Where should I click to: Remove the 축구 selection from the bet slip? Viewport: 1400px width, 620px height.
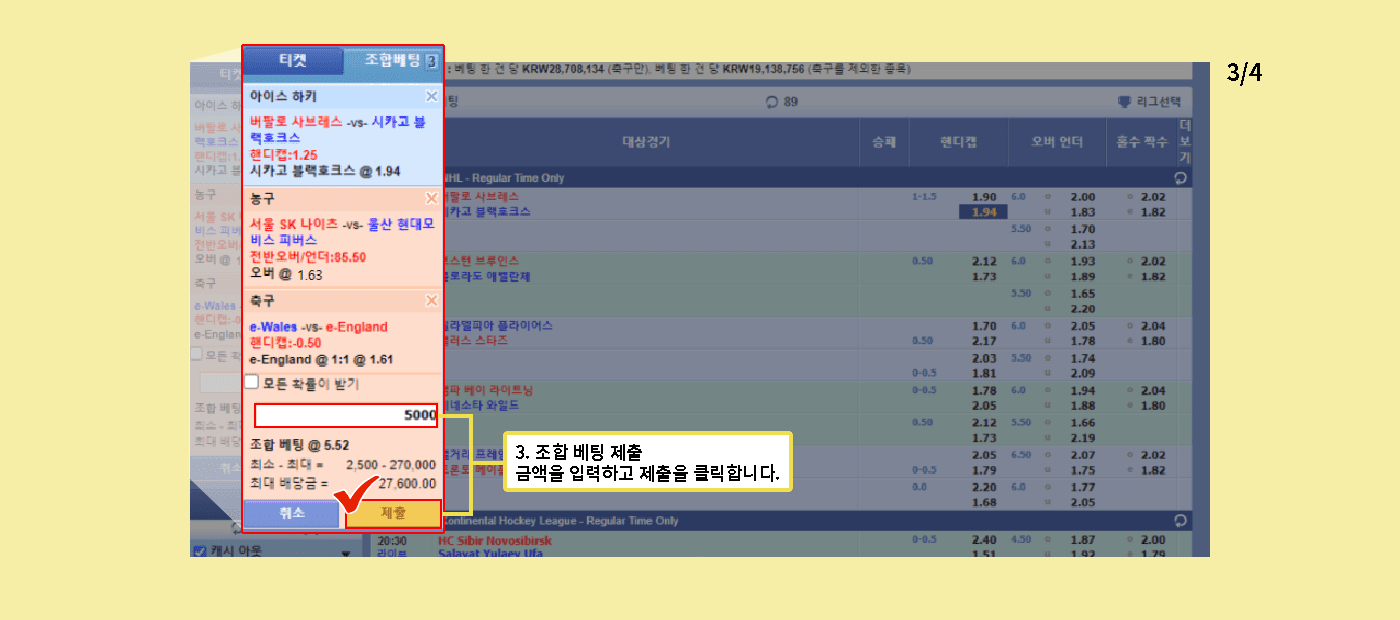[431, 300]
